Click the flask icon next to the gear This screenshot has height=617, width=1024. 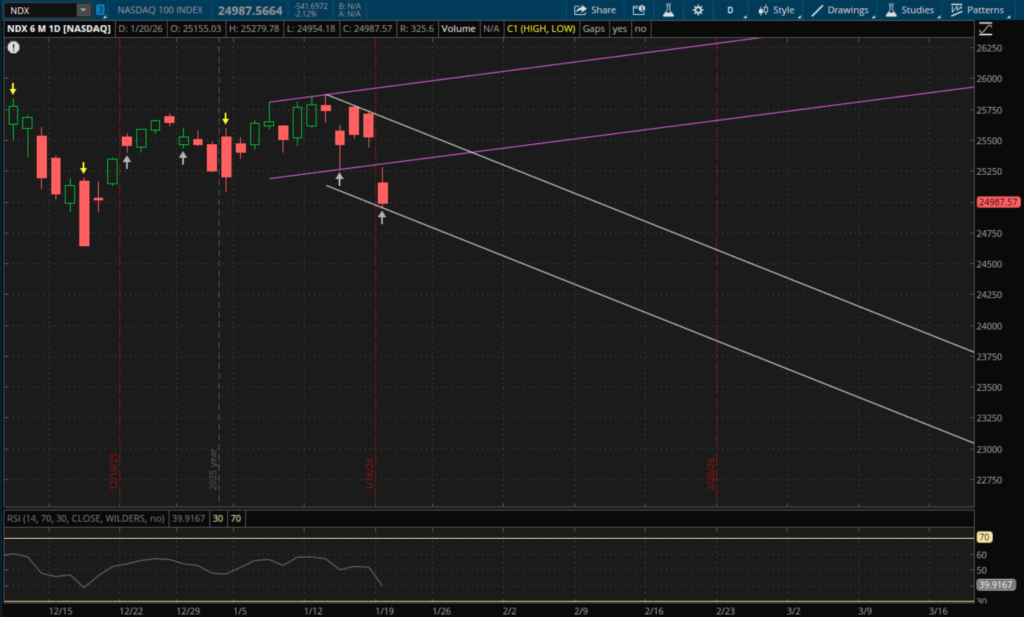665,10
